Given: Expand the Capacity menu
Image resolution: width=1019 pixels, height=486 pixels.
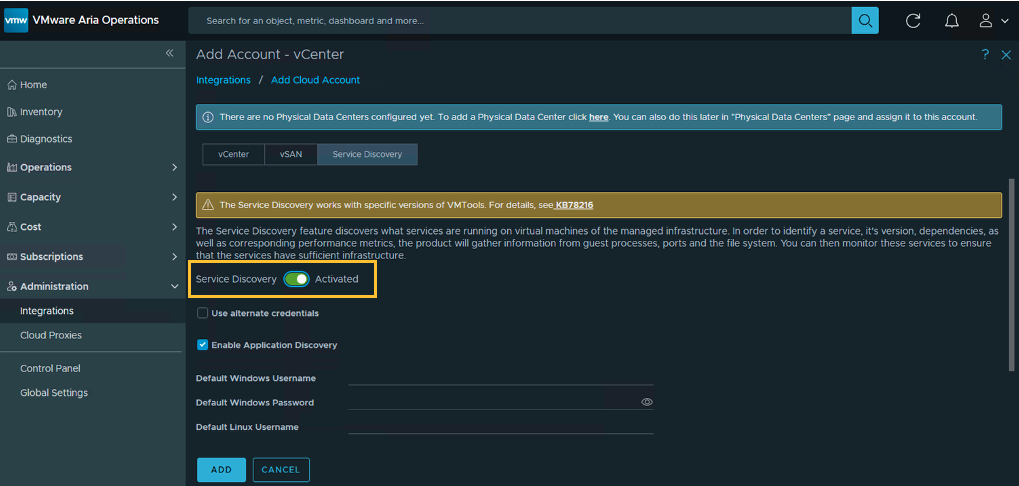Looking at the screenshot, I should pyautogui.click(x=174, y=197).
